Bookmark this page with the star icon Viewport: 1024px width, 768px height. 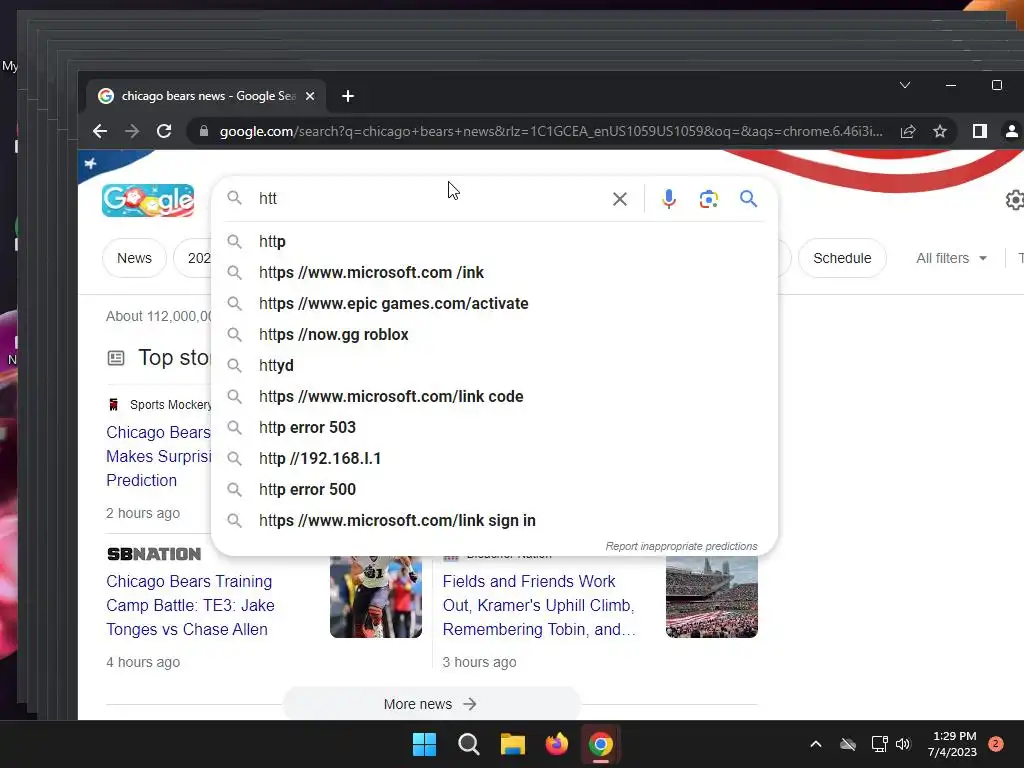[940, 131]
